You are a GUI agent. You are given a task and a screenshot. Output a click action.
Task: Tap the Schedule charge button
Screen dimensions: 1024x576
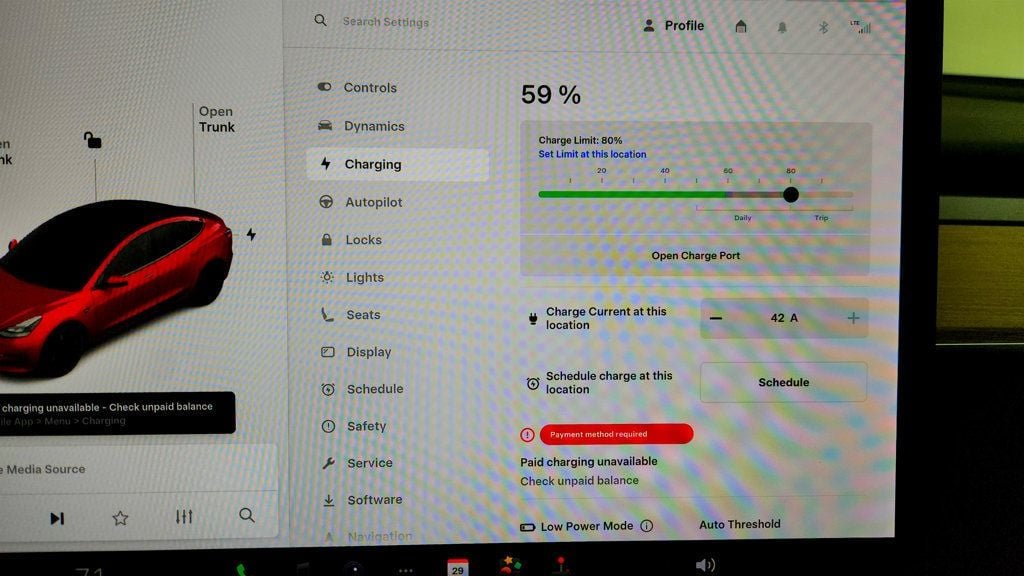pos(784,383)
